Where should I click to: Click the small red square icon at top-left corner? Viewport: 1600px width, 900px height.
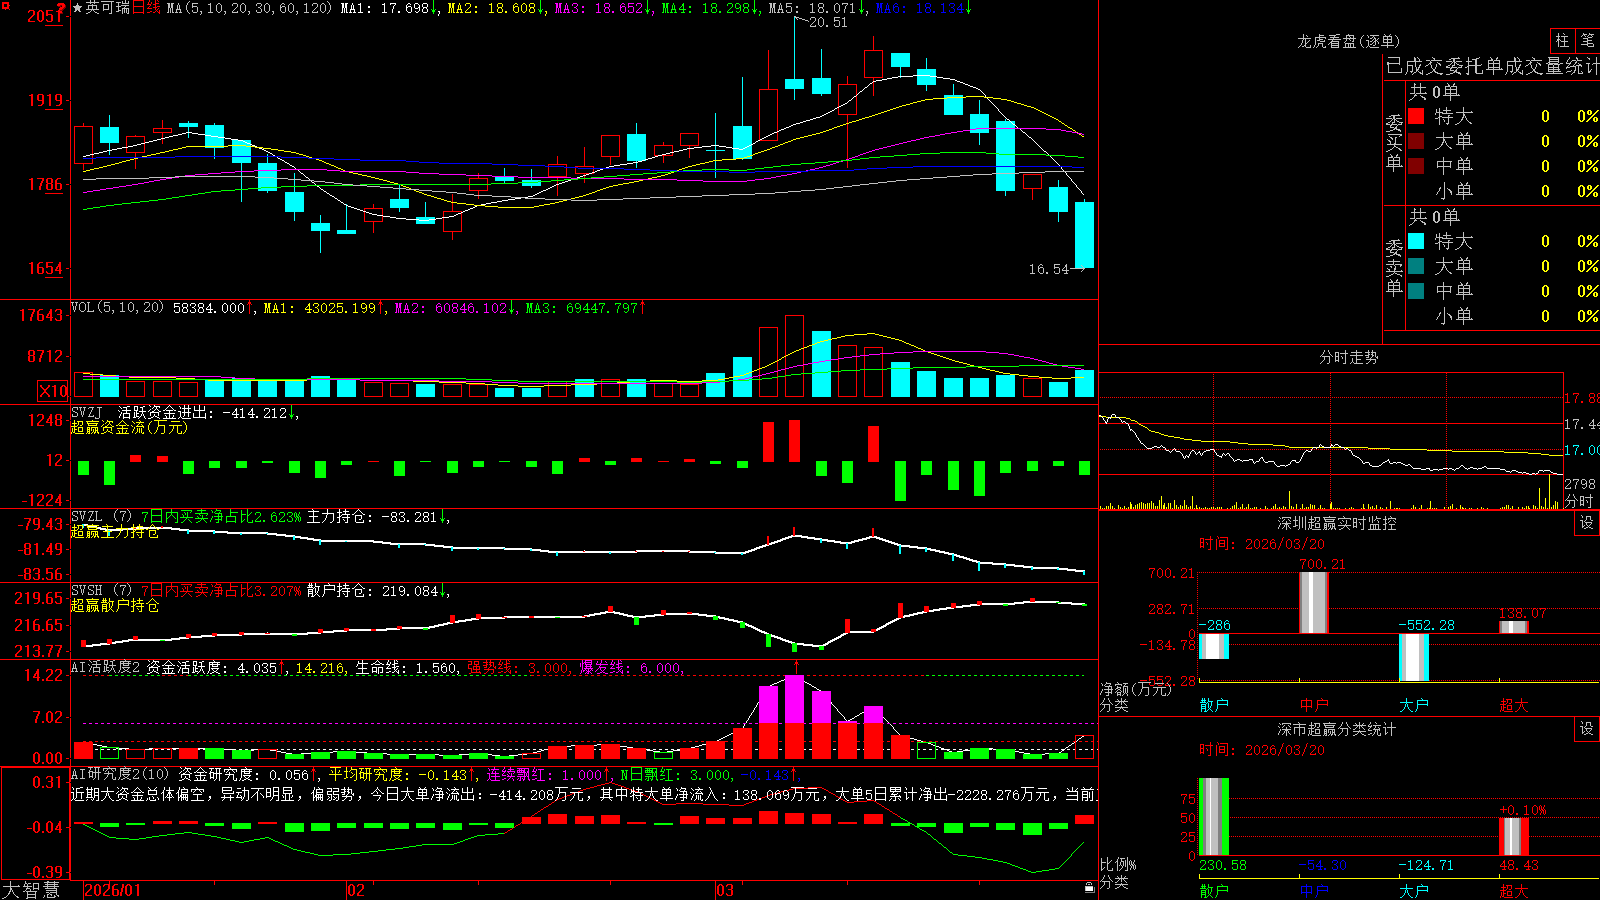[5, 5]
